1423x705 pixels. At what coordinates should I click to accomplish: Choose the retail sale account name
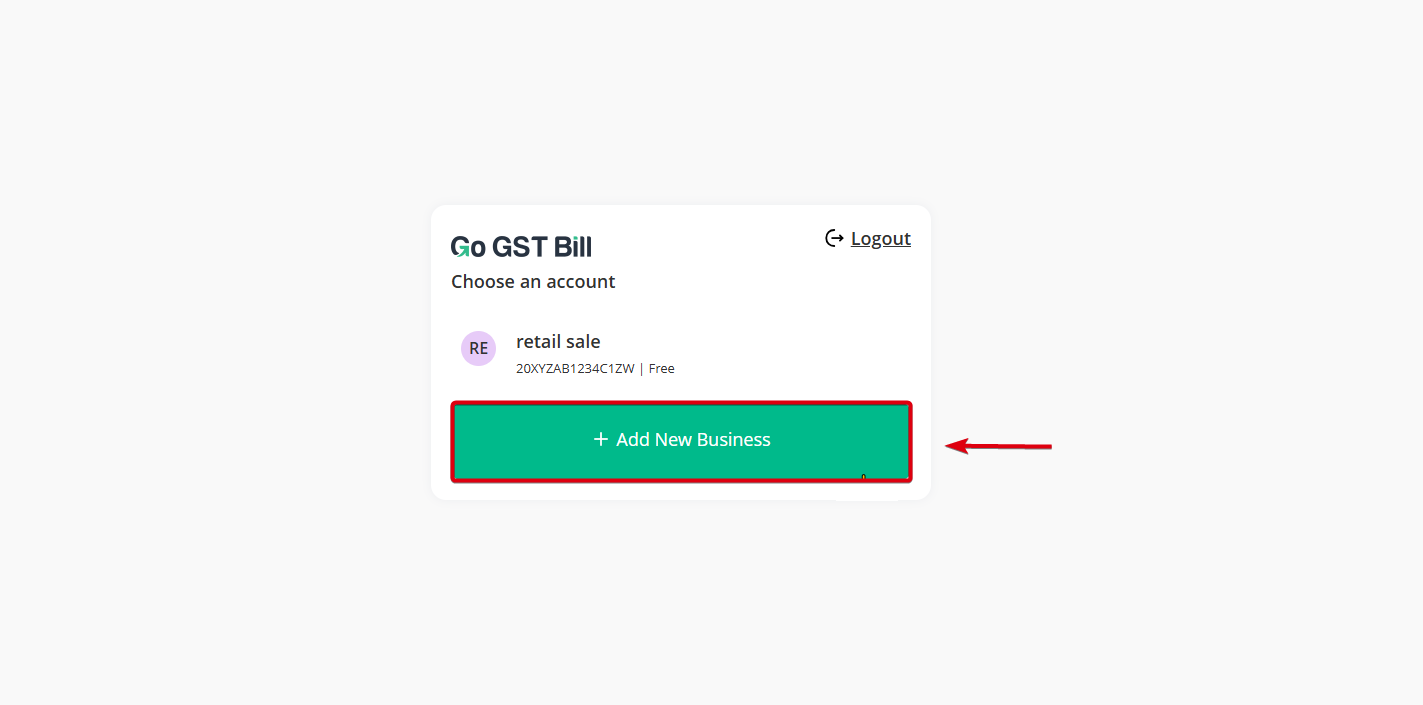tap(558, 342)
